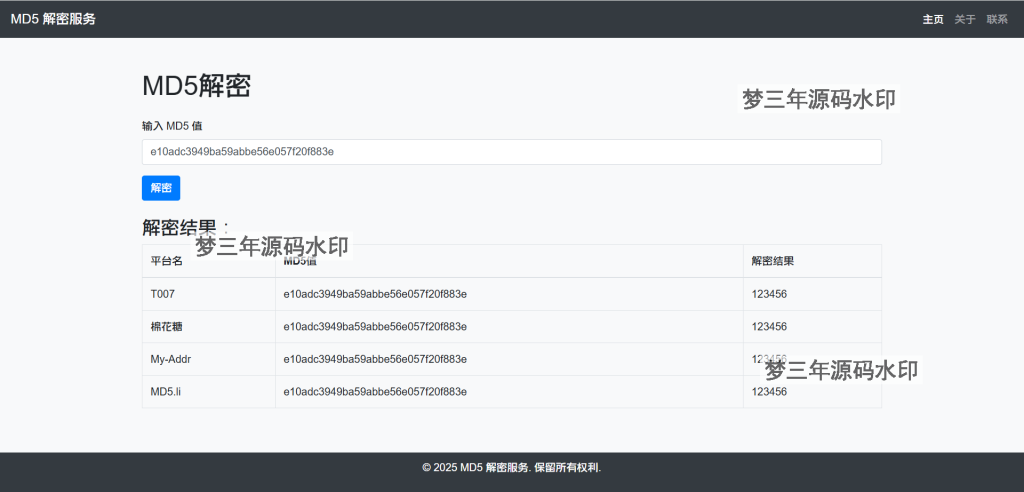The height and width of the screenshot is (492, 1024).
Task: Select the 123456 result in 棉花糖 row
Action: point(769,327)
